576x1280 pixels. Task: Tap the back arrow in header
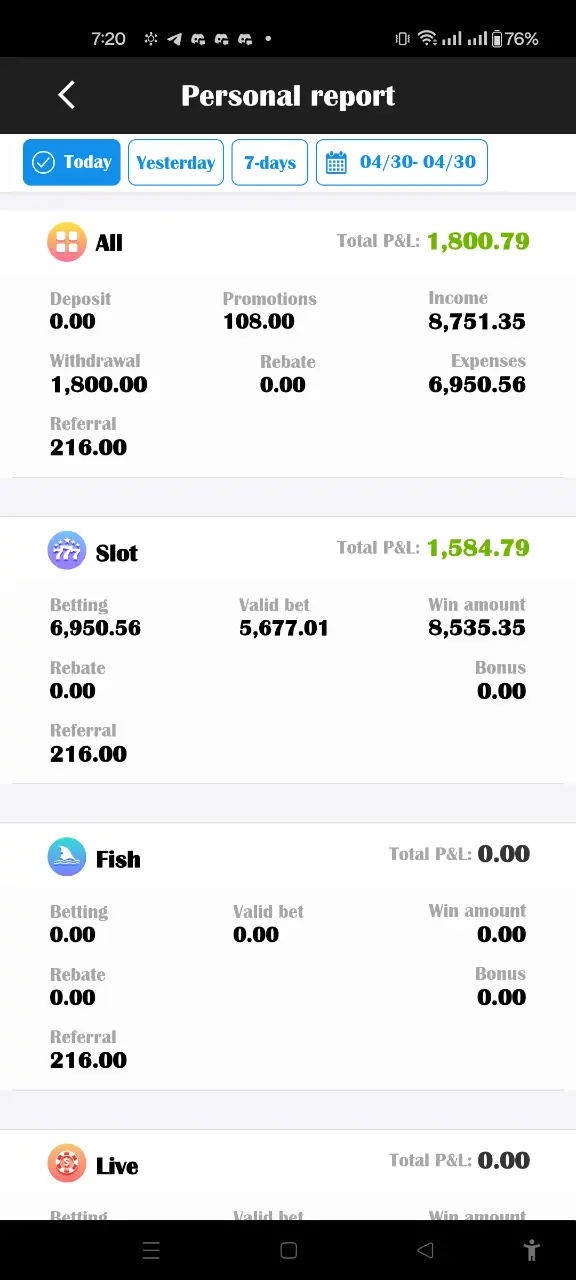pyautogui.click(x=67, y=95)
